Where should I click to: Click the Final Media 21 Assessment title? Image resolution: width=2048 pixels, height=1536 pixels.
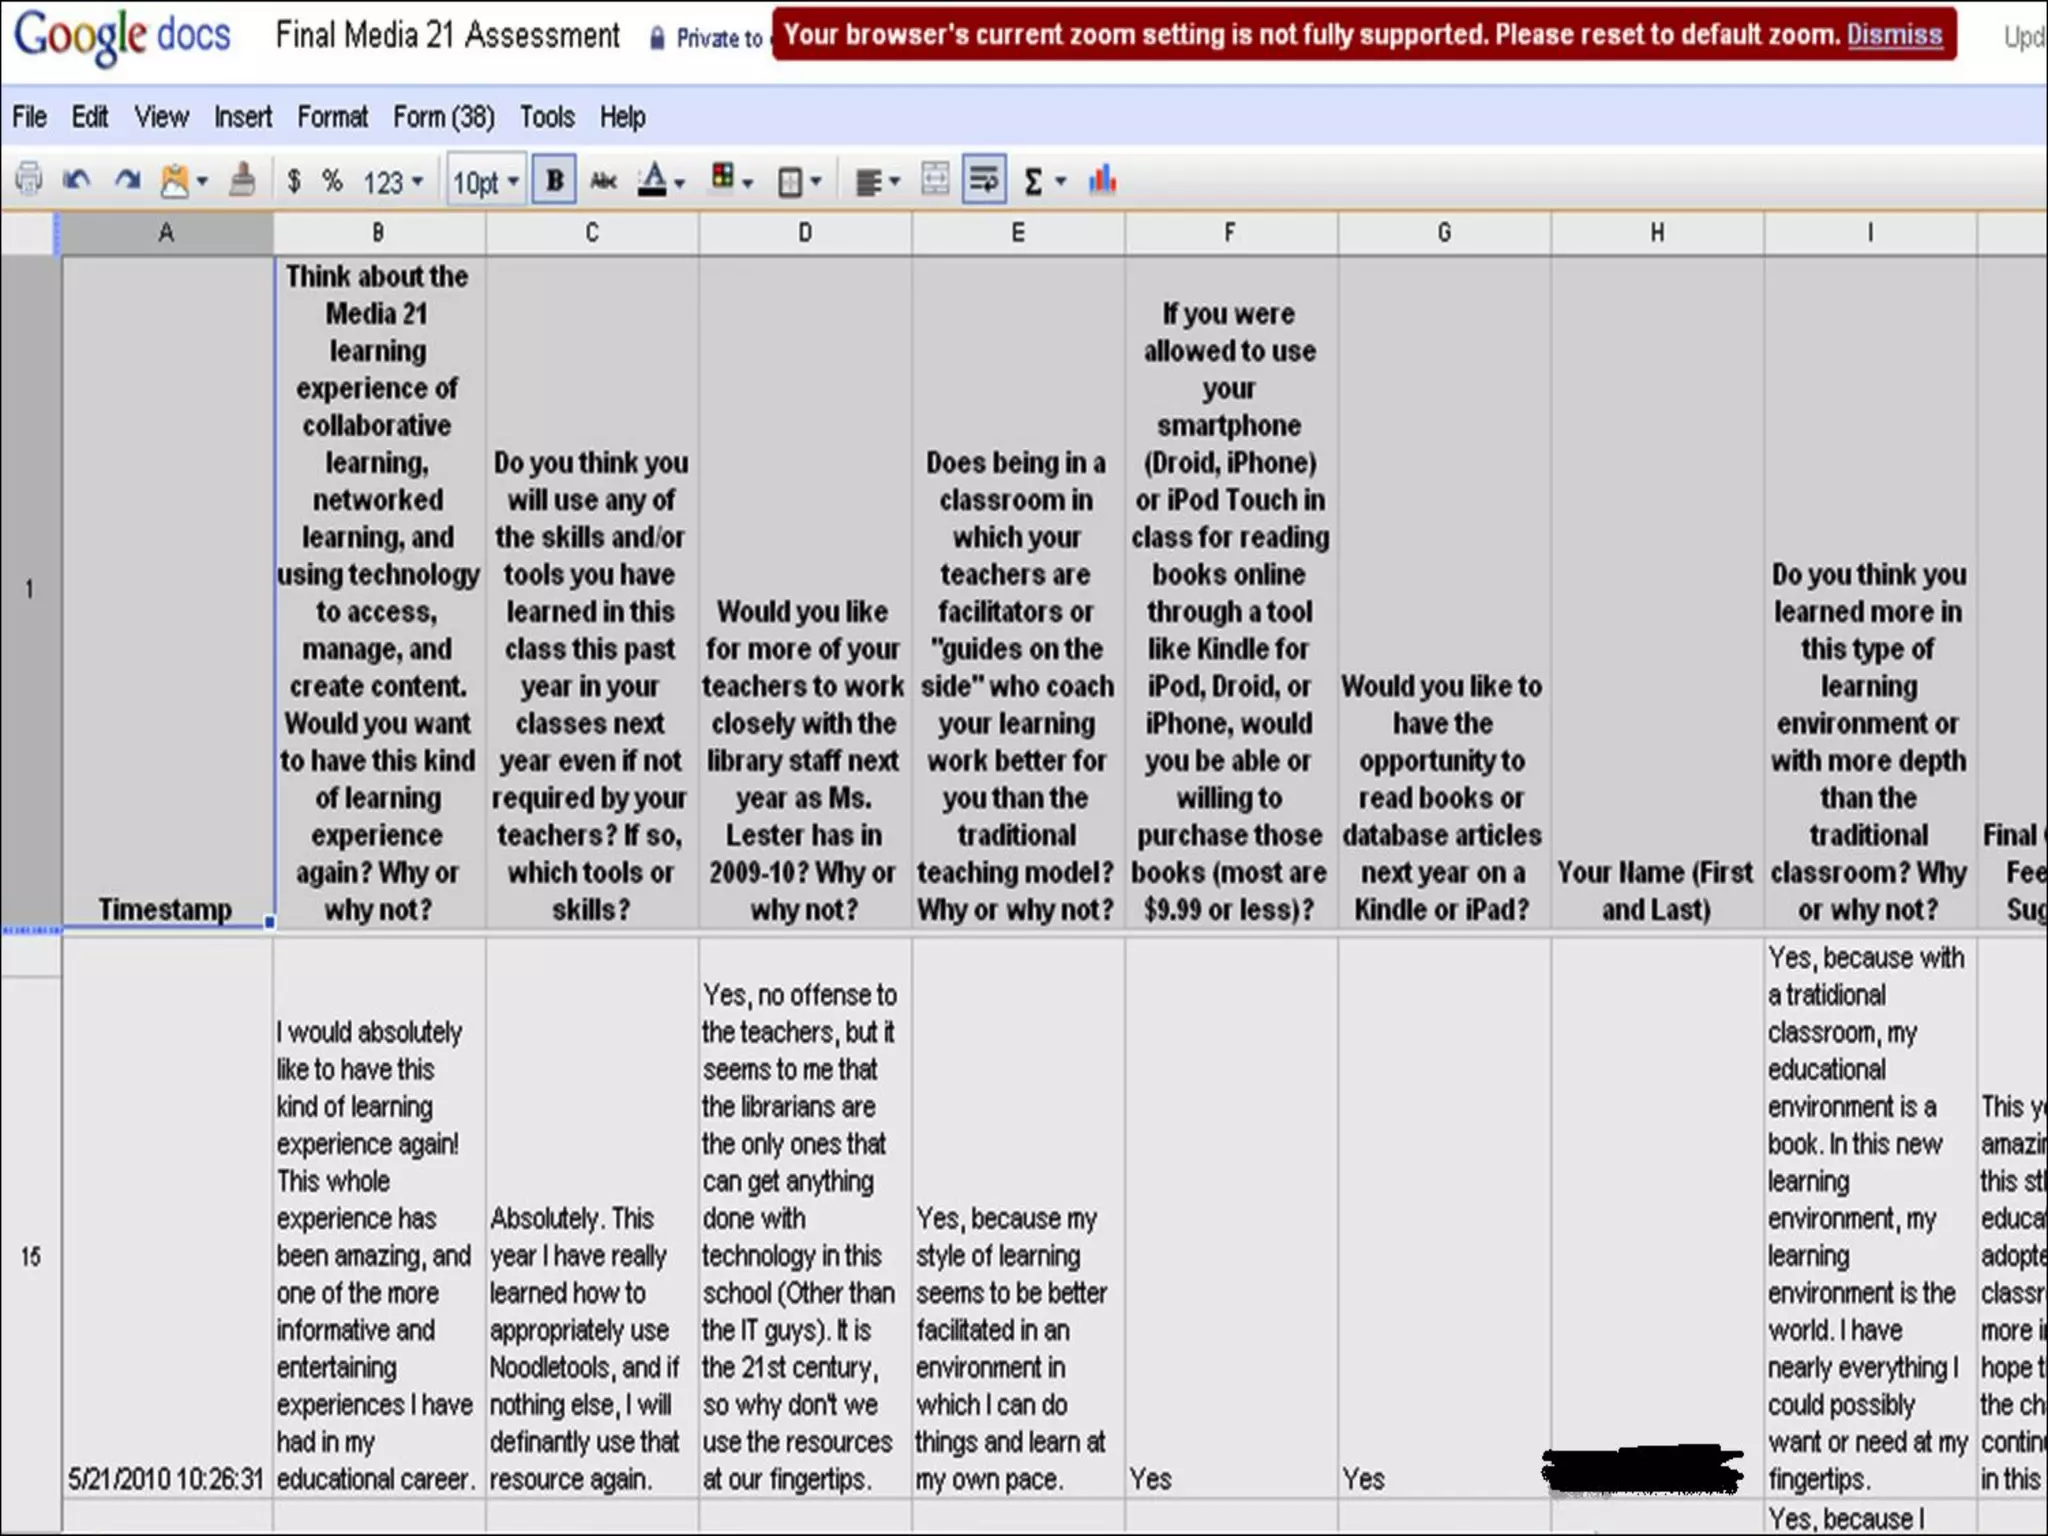point(447,36)
